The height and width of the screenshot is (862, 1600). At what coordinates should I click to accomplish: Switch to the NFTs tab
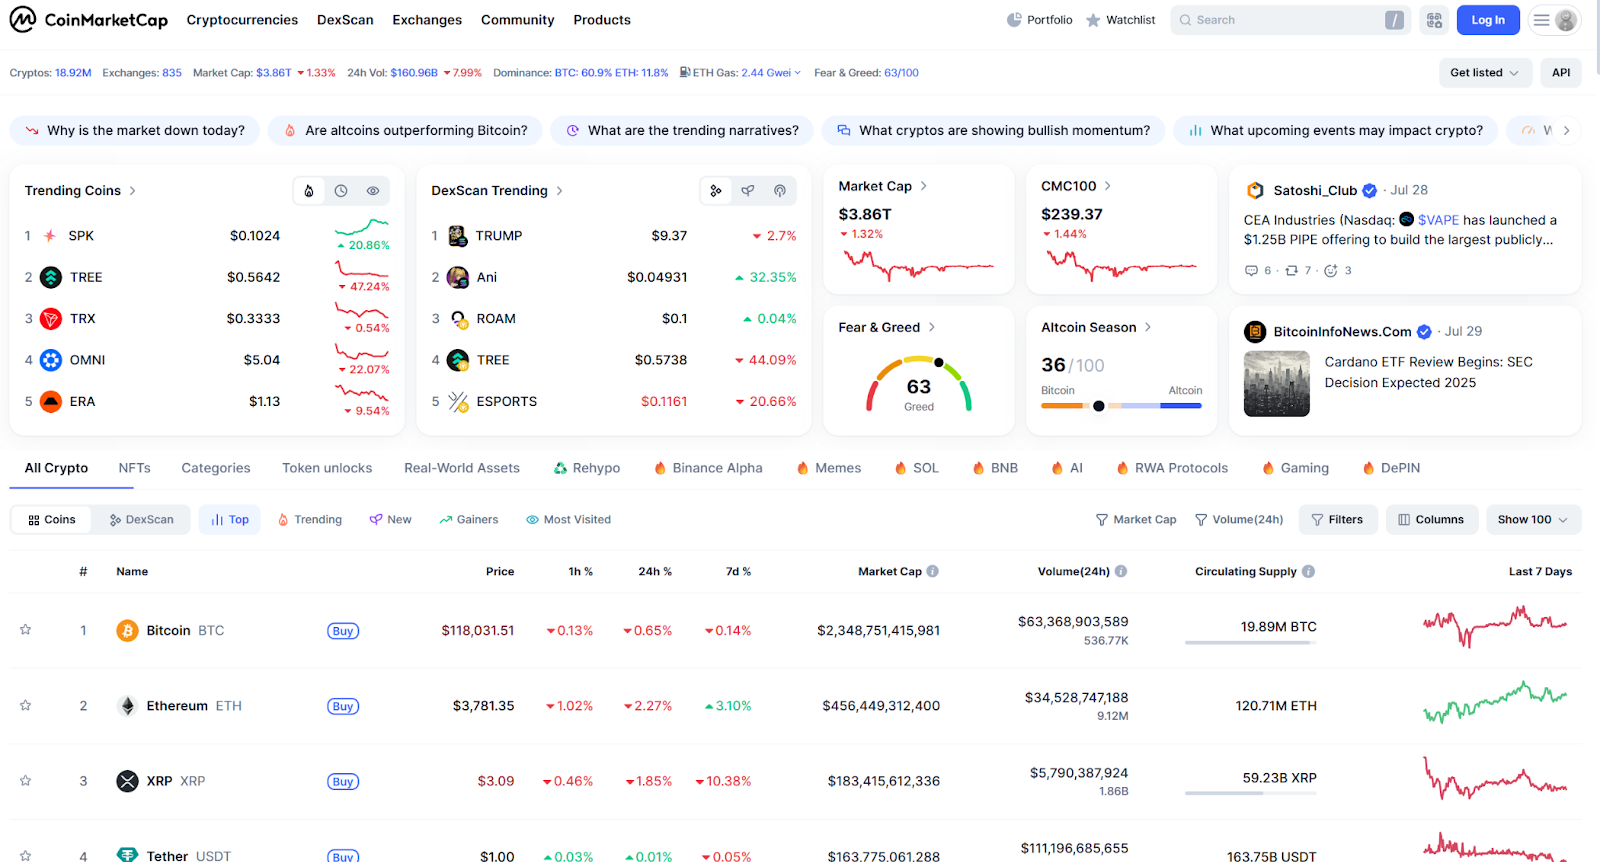[x=135, y=468]
